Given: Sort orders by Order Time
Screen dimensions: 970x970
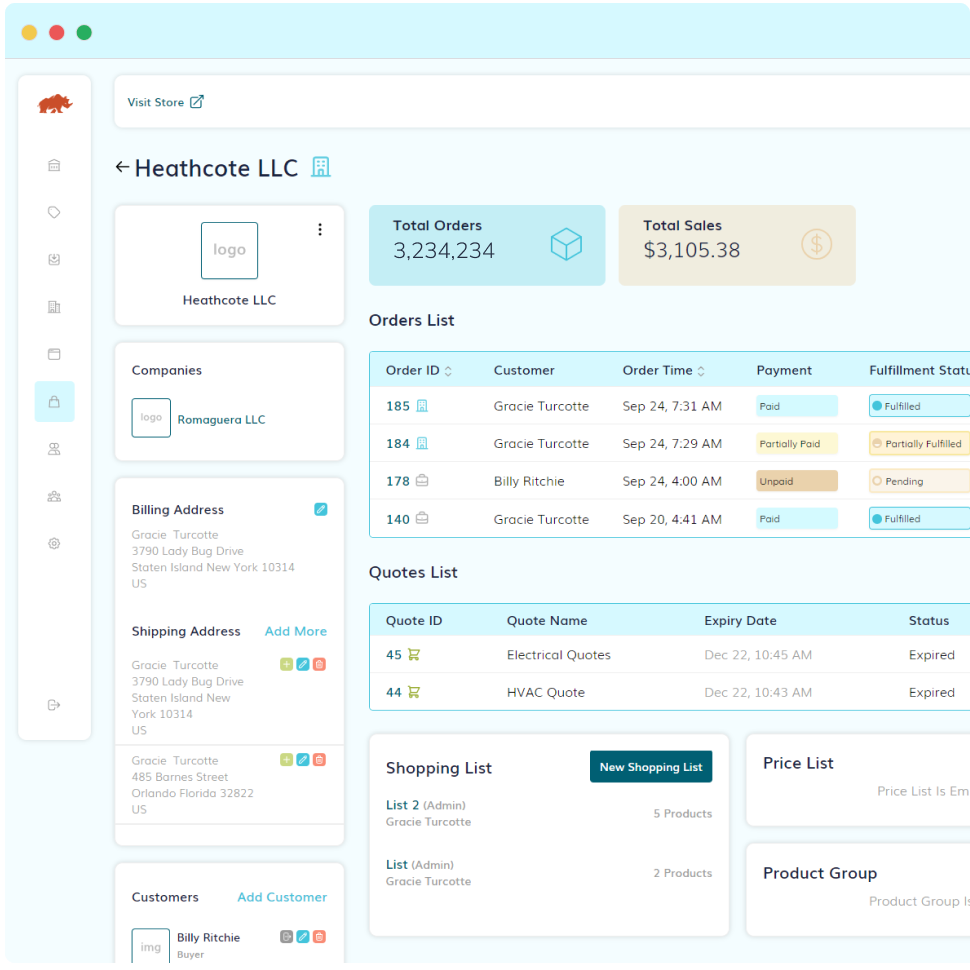Looking at the screenshot, I should pos(701,371).
